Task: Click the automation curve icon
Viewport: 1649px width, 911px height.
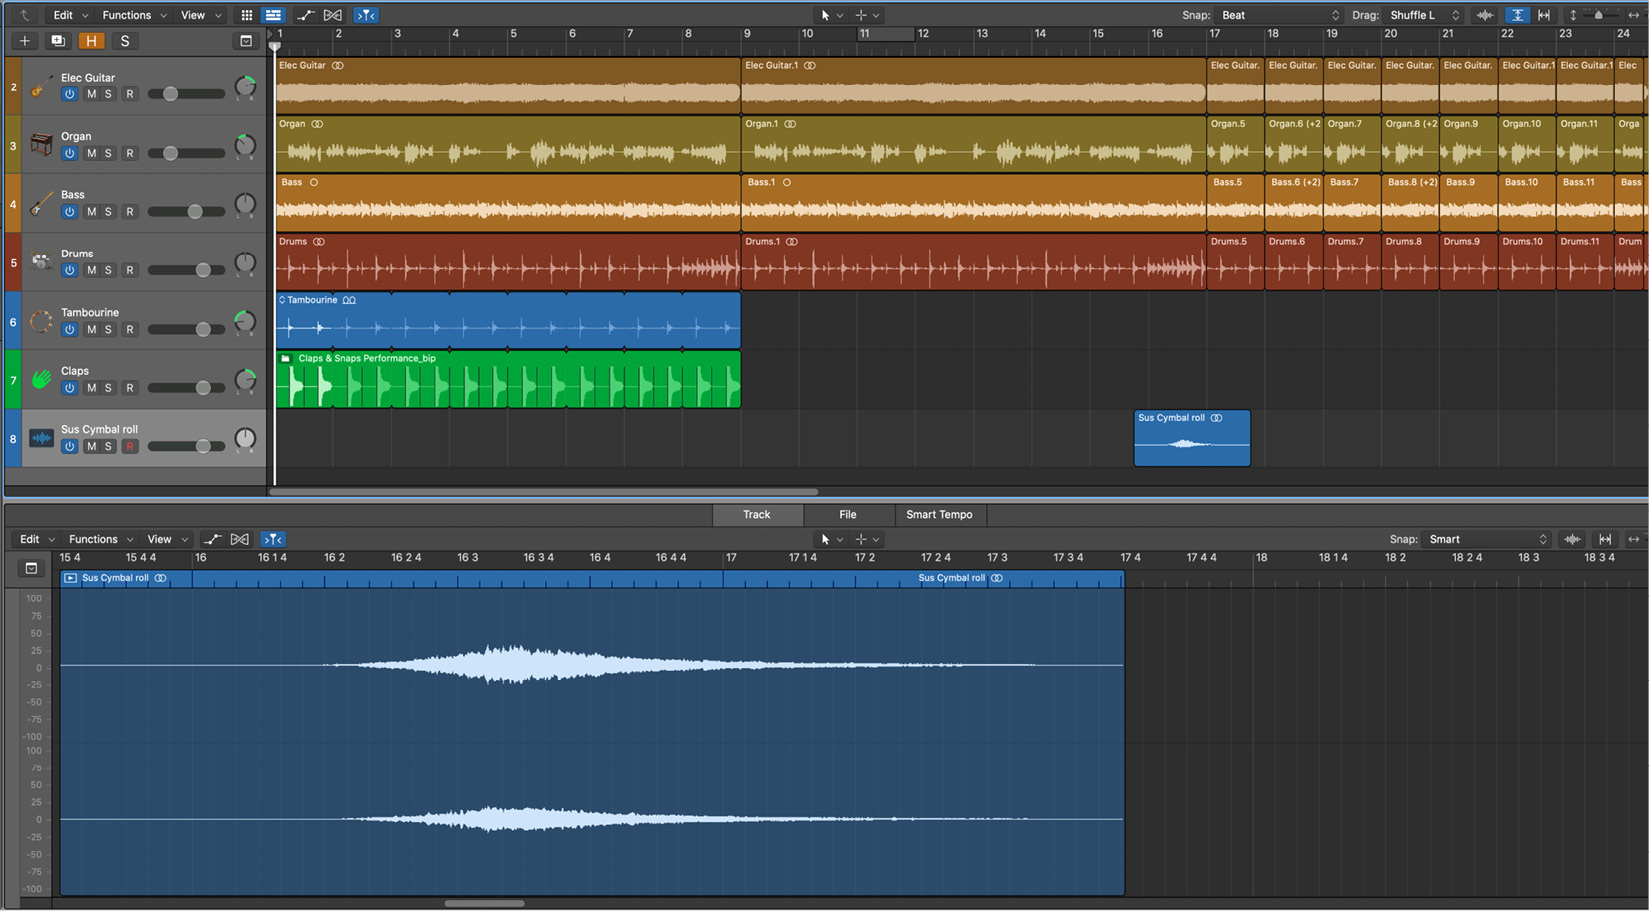Action: click(x=306, y=14)
